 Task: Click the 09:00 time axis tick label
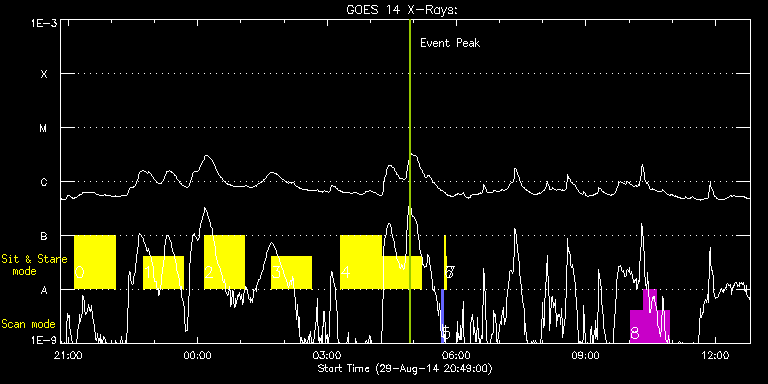coord(585,354)
